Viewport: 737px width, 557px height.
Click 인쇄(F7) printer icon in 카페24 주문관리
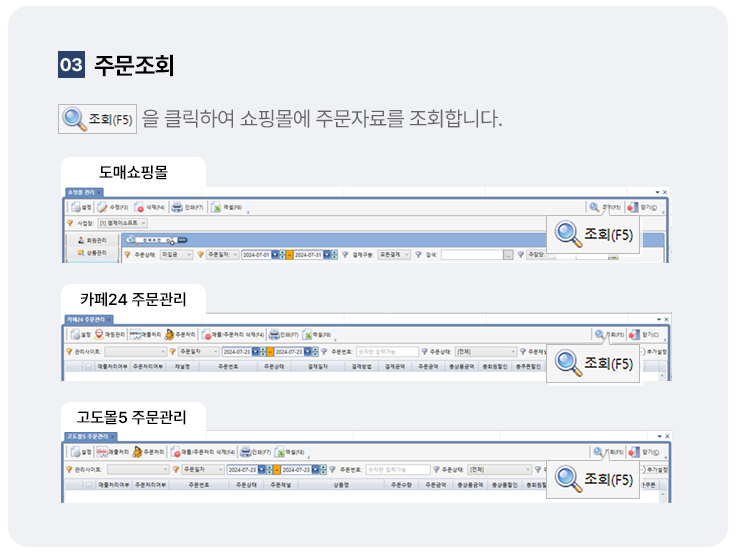[x=274, y=335]
